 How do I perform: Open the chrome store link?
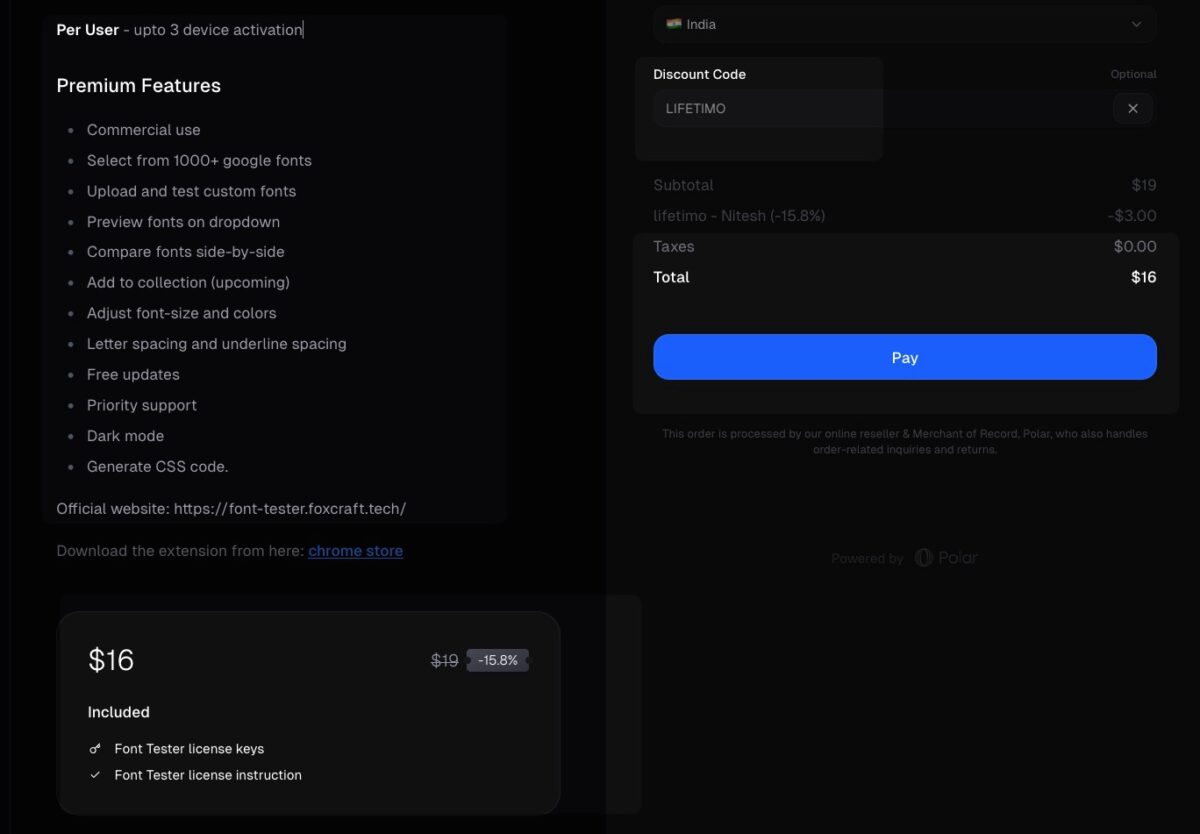click(355, 551)
